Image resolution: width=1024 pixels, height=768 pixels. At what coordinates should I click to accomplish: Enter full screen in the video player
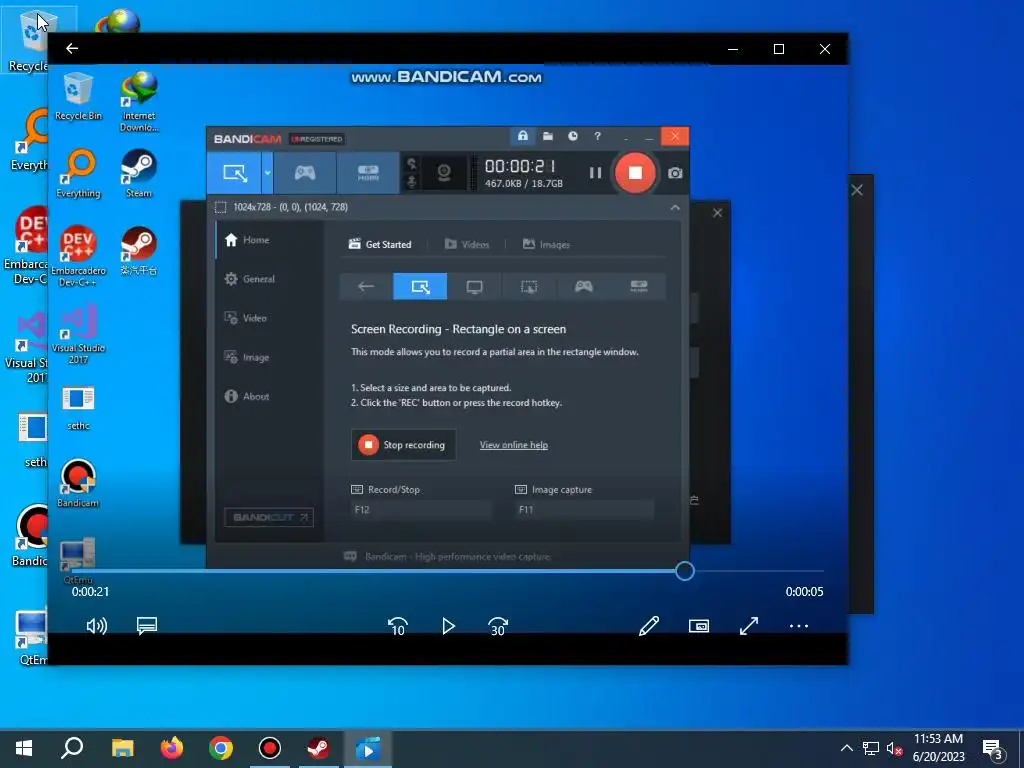(749, 626)
